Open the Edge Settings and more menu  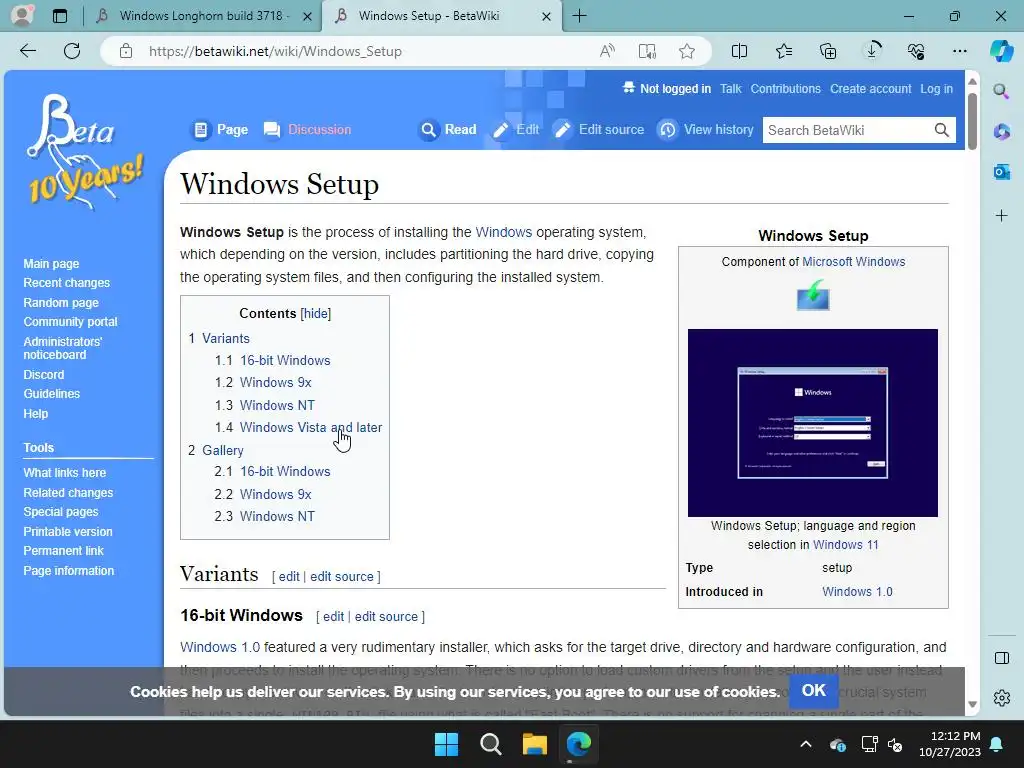(959, 51)
